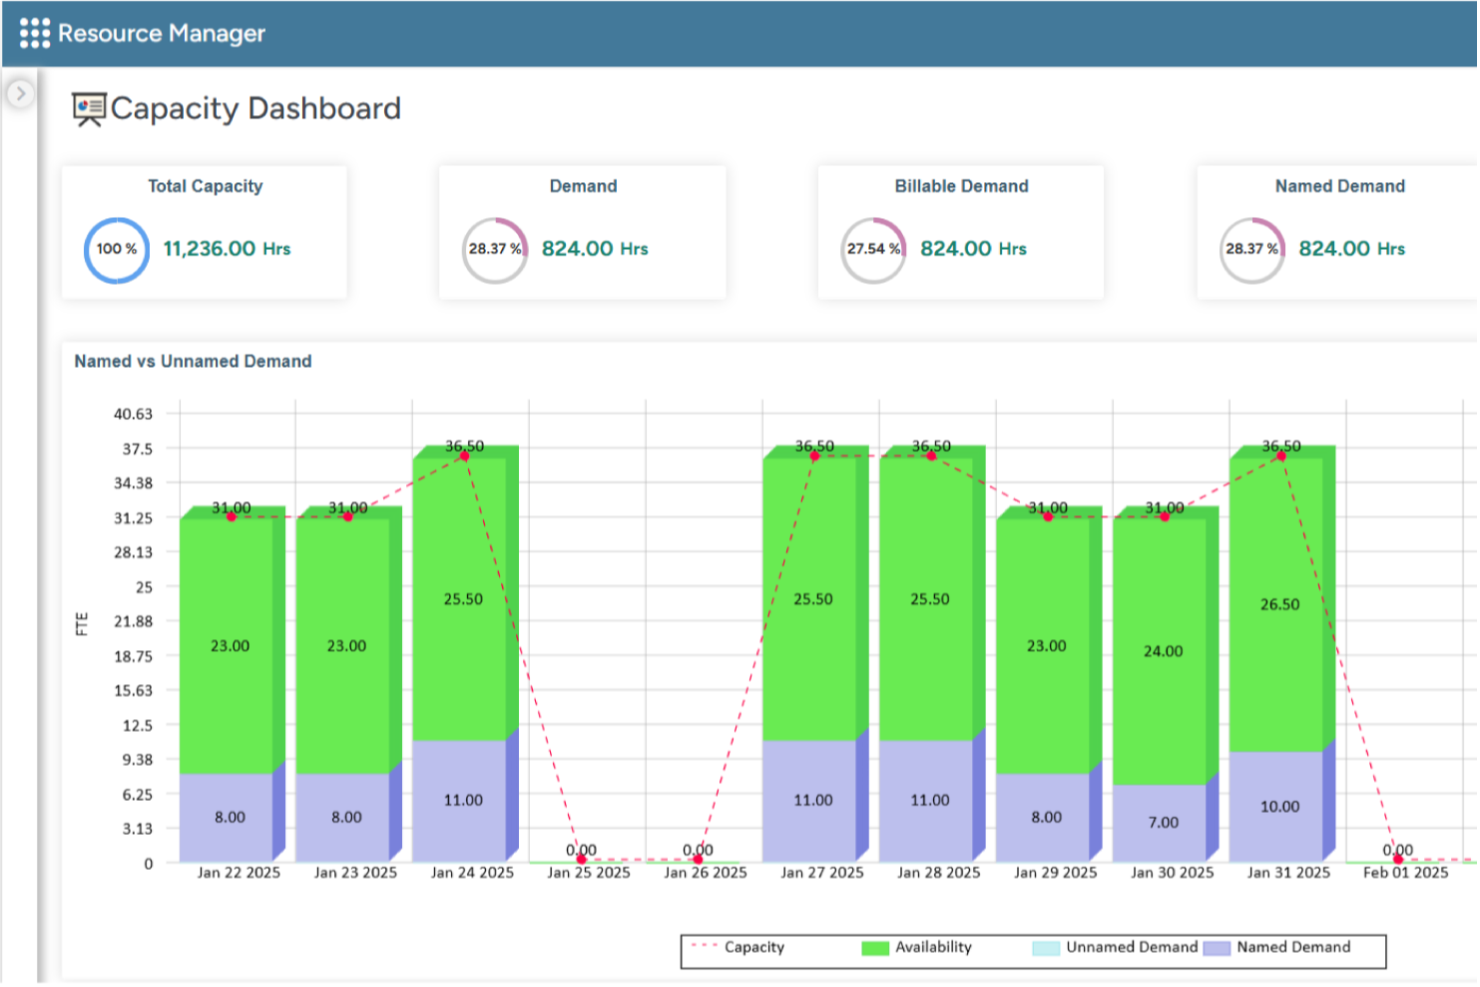1480x987 pixels.
Task: Click the Jan 29 2025 availability bar 23.00
Action: coord(1043,646)
